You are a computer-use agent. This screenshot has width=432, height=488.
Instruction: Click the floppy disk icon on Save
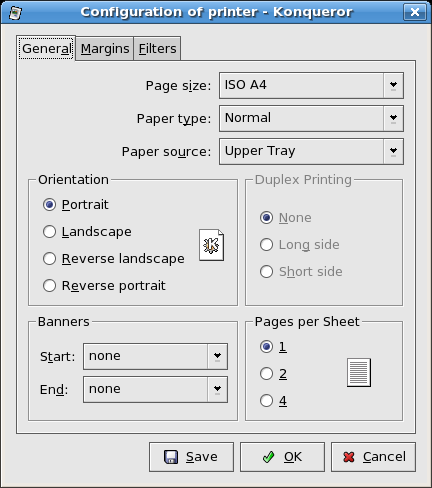tap(171, 457)
